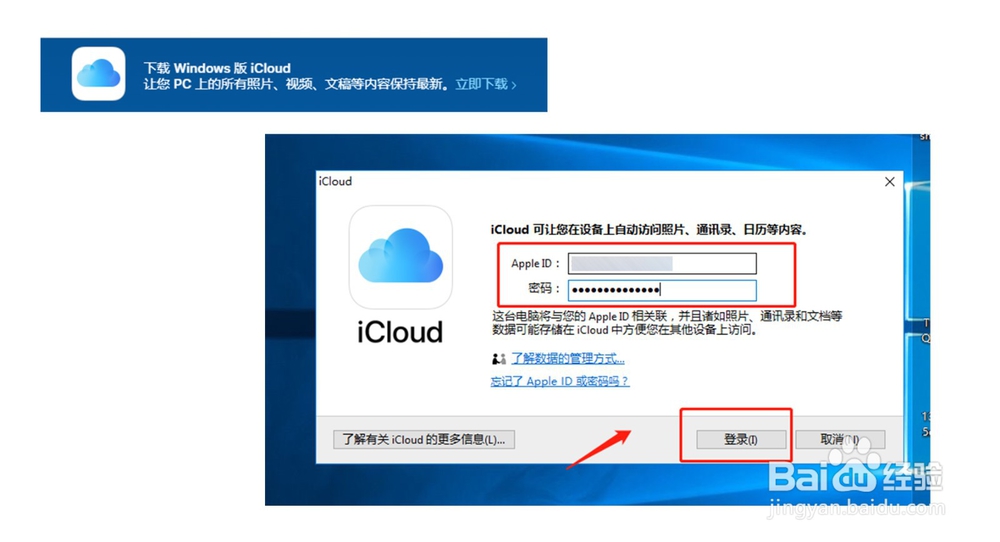Screen dimensions: 1000x542
Task: Open the 立即下载 download link
Action: coord(485,84)
